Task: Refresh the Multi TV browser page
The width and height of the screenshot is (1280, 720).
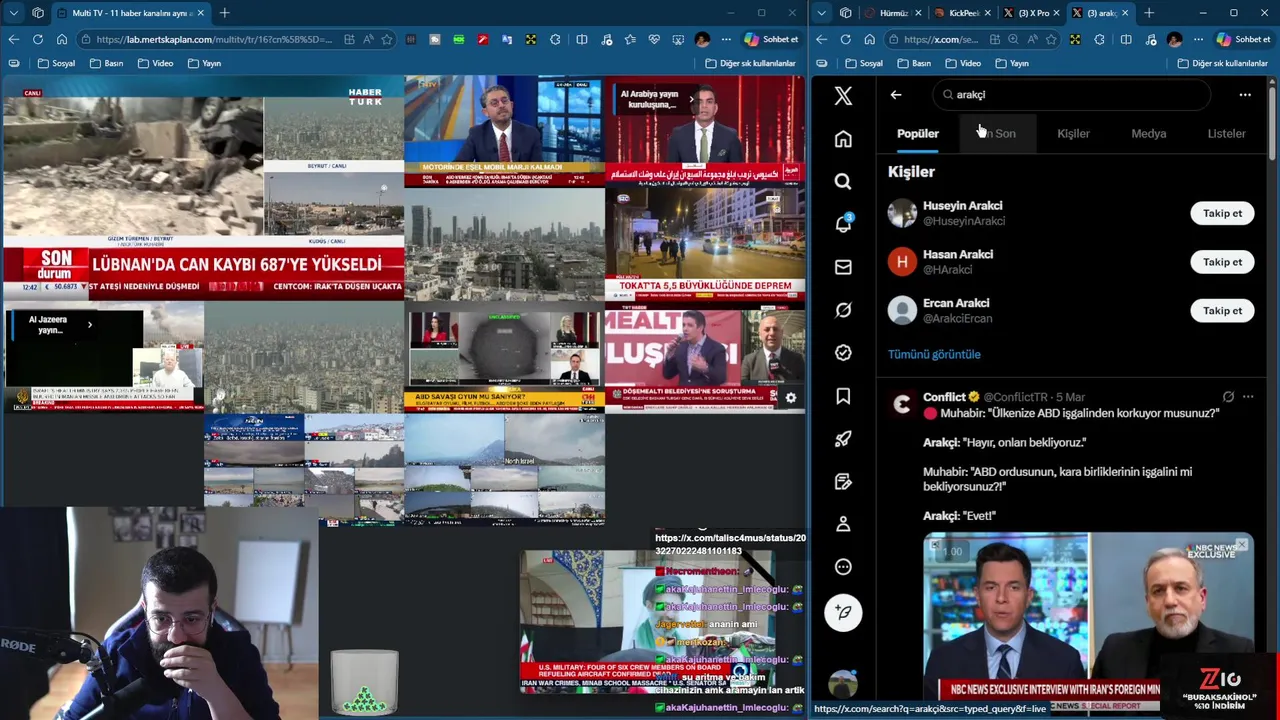Action: (37, 39)
